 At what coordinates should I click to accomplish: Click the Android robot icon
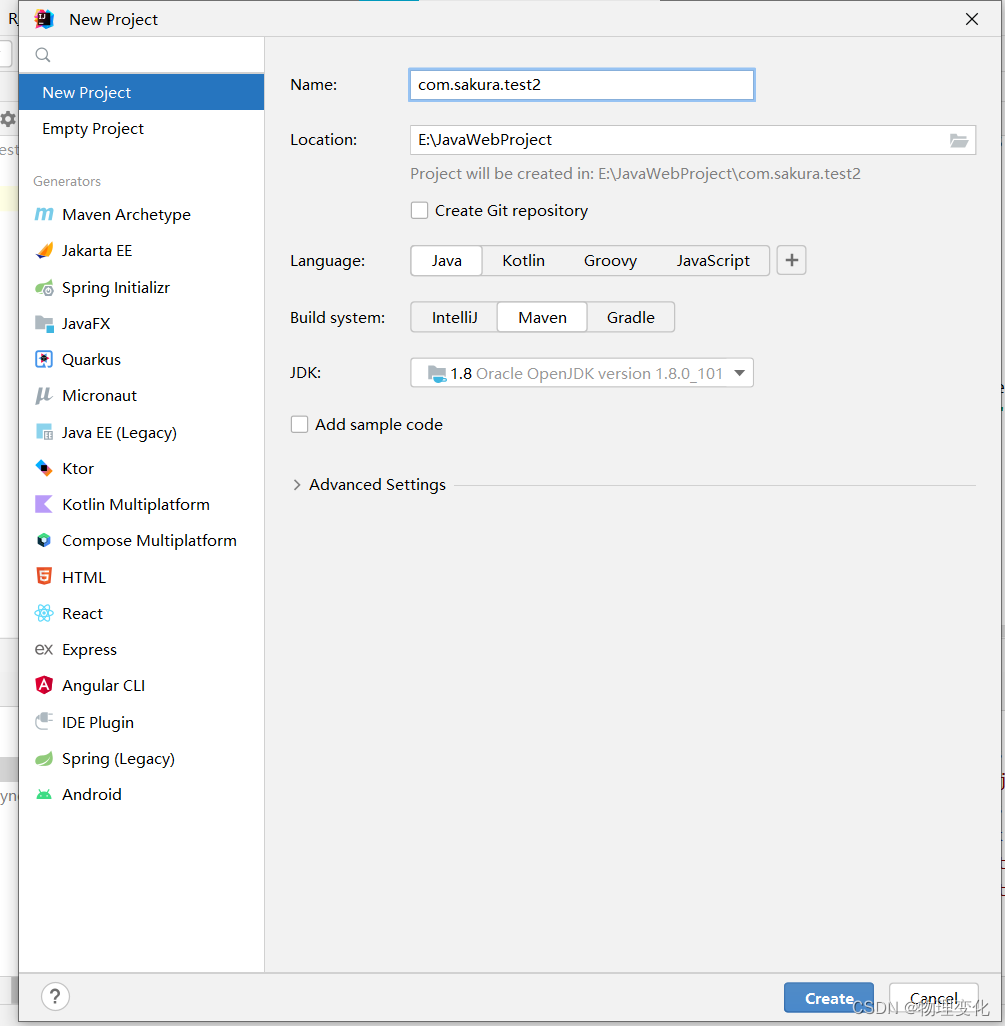coord(44,794)
